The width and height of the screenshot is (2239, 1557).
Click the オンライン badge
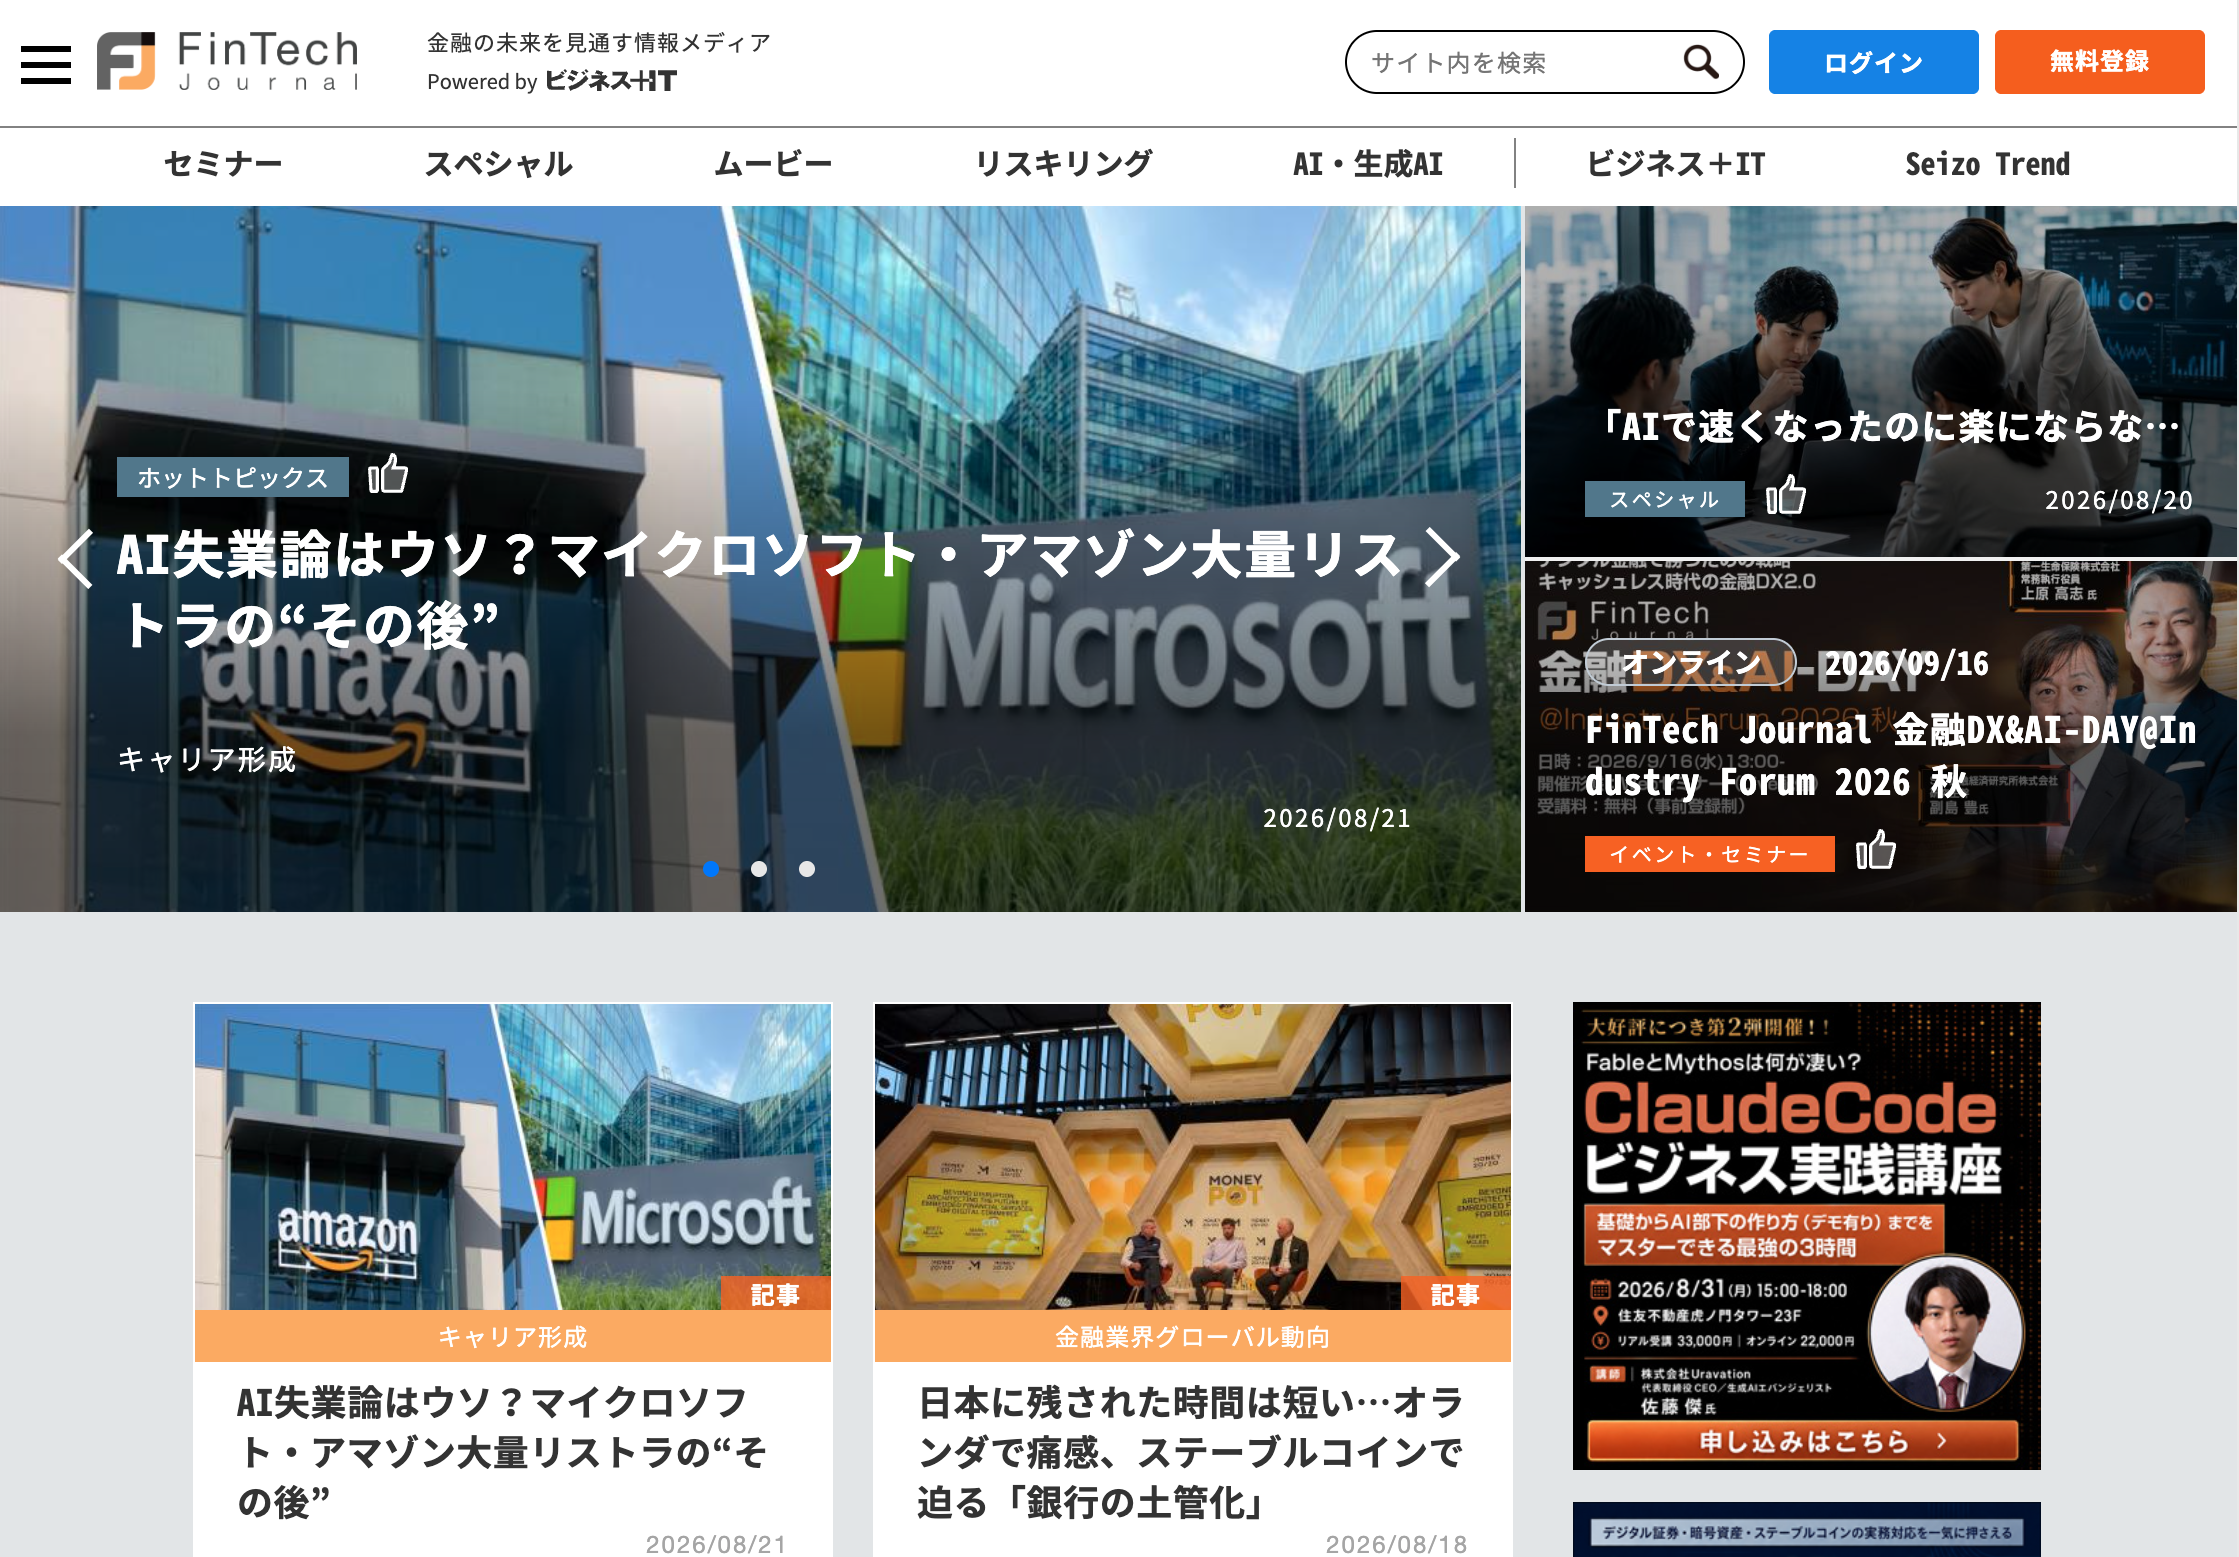(x=1691, y=663)
